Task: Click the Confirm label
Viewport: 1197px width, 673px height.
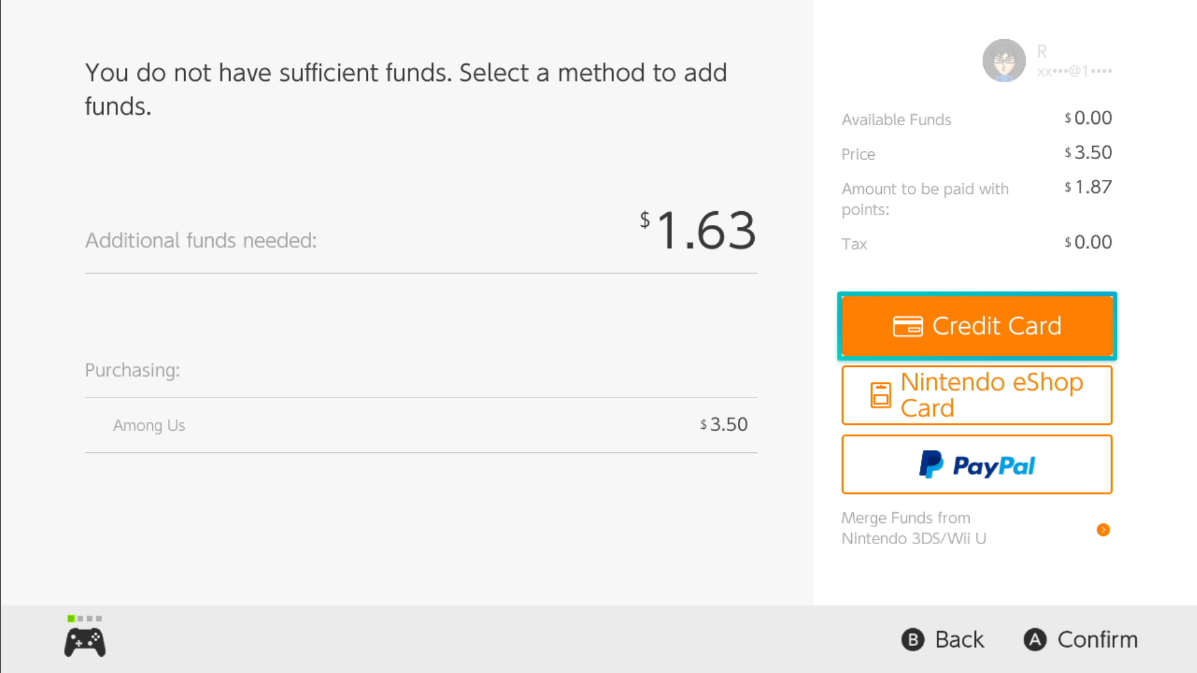Action: point(1097,640)
